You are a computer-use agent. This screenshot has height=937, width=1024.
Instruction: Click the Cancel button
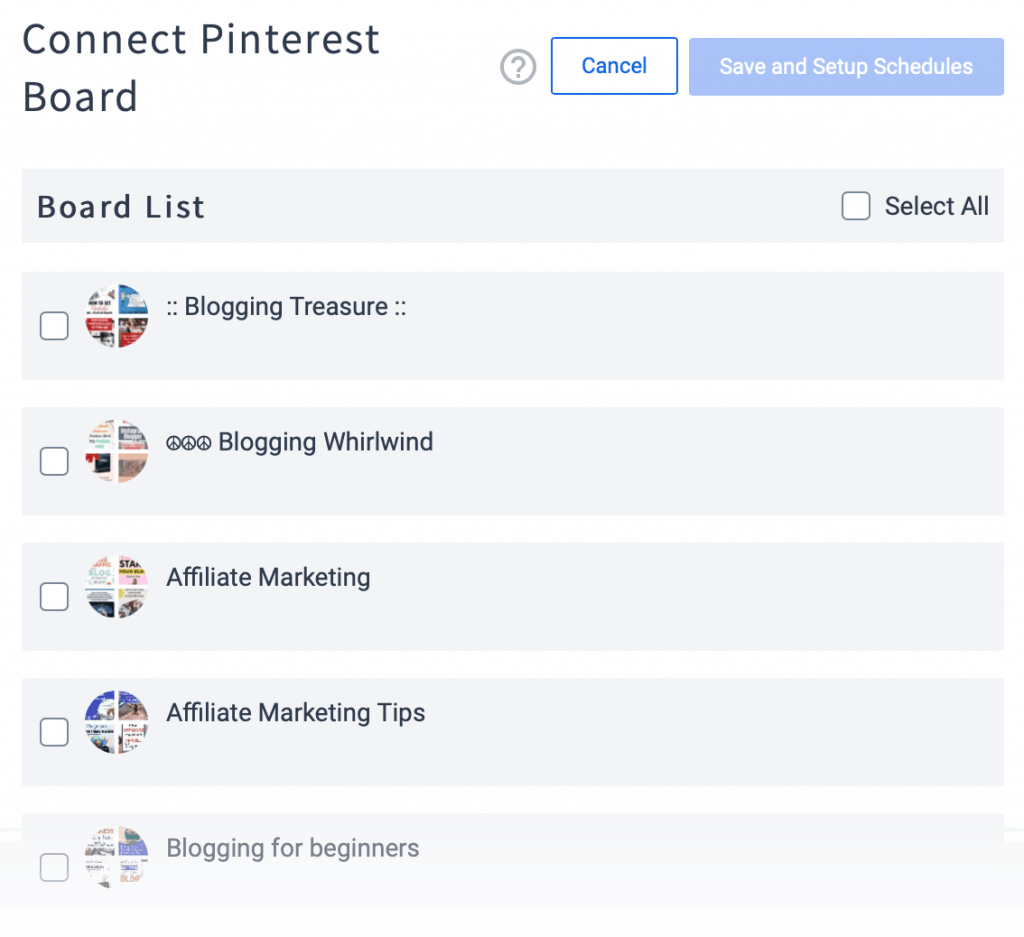(614, 66)
